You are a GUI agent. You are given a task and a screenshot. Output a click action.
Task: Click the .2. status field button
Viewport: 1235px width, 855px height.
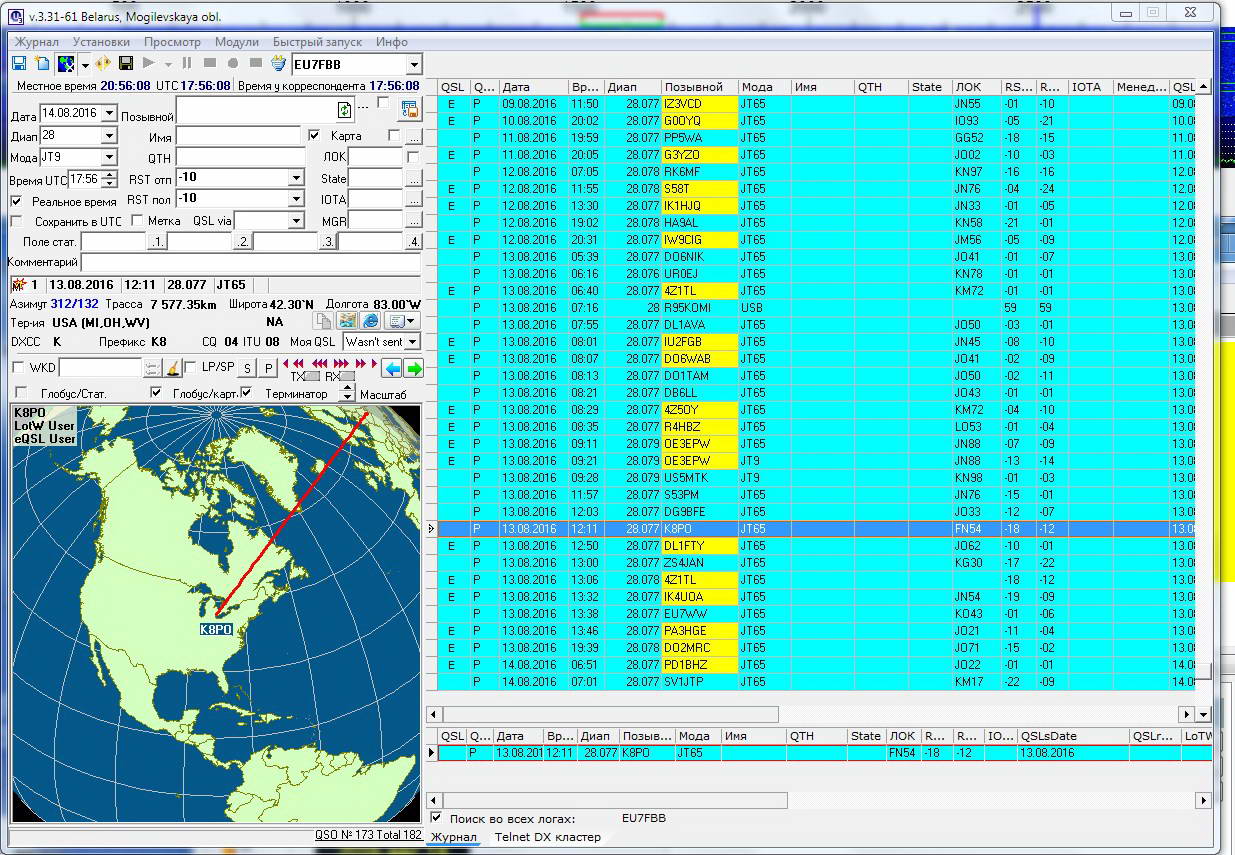pos(243,242)
